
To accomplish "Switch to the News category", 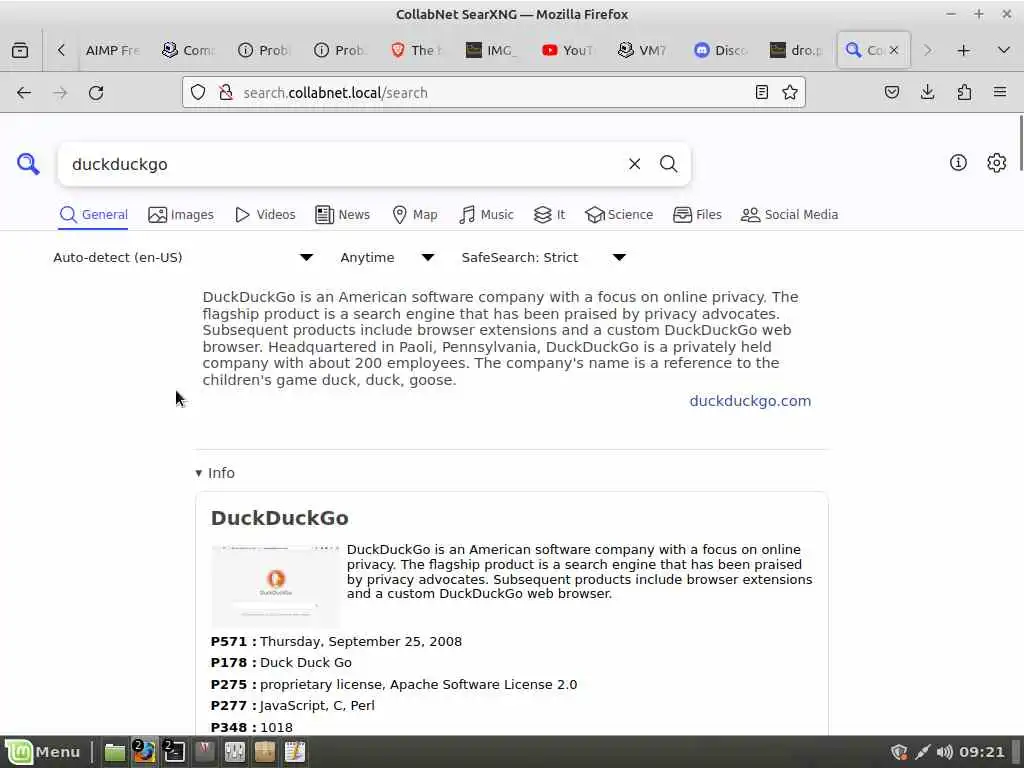I will click(343, 215).
